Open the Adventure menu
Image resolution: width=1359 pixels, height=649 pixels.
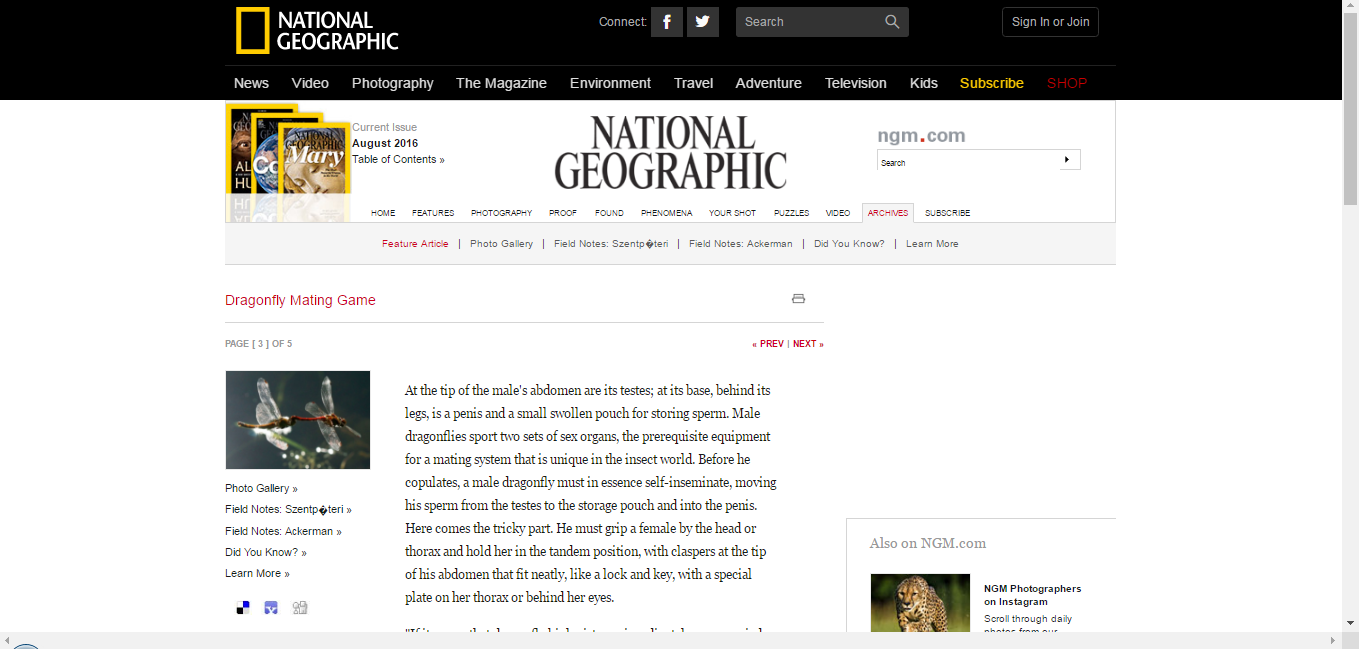[768, 83]
